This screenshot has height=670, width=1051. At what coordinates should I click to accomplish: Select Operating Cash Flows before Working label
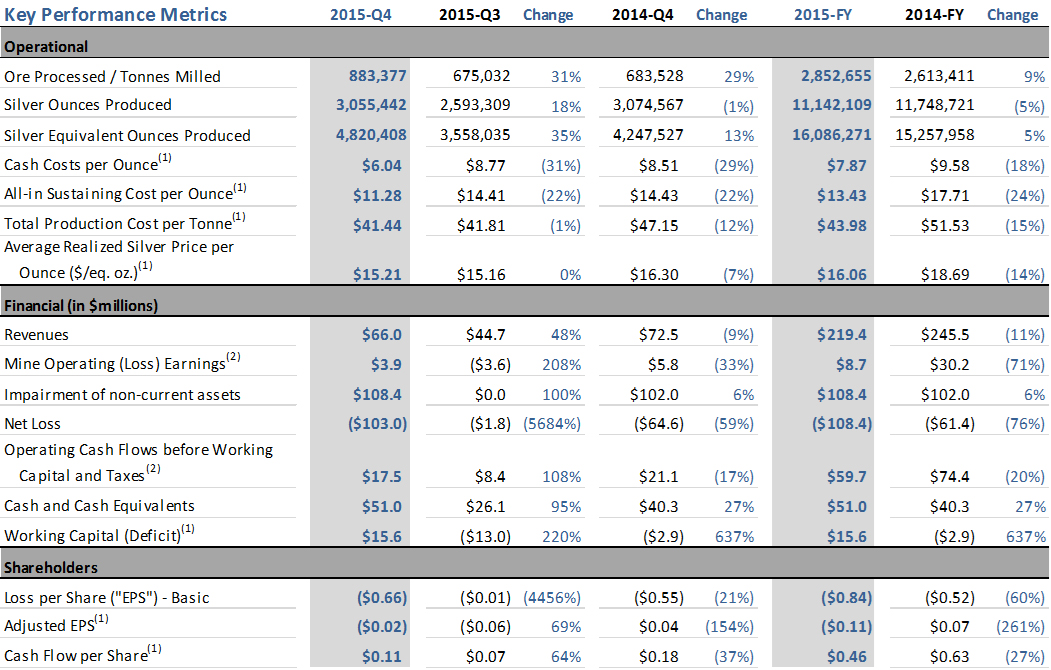tap(139, 450)
